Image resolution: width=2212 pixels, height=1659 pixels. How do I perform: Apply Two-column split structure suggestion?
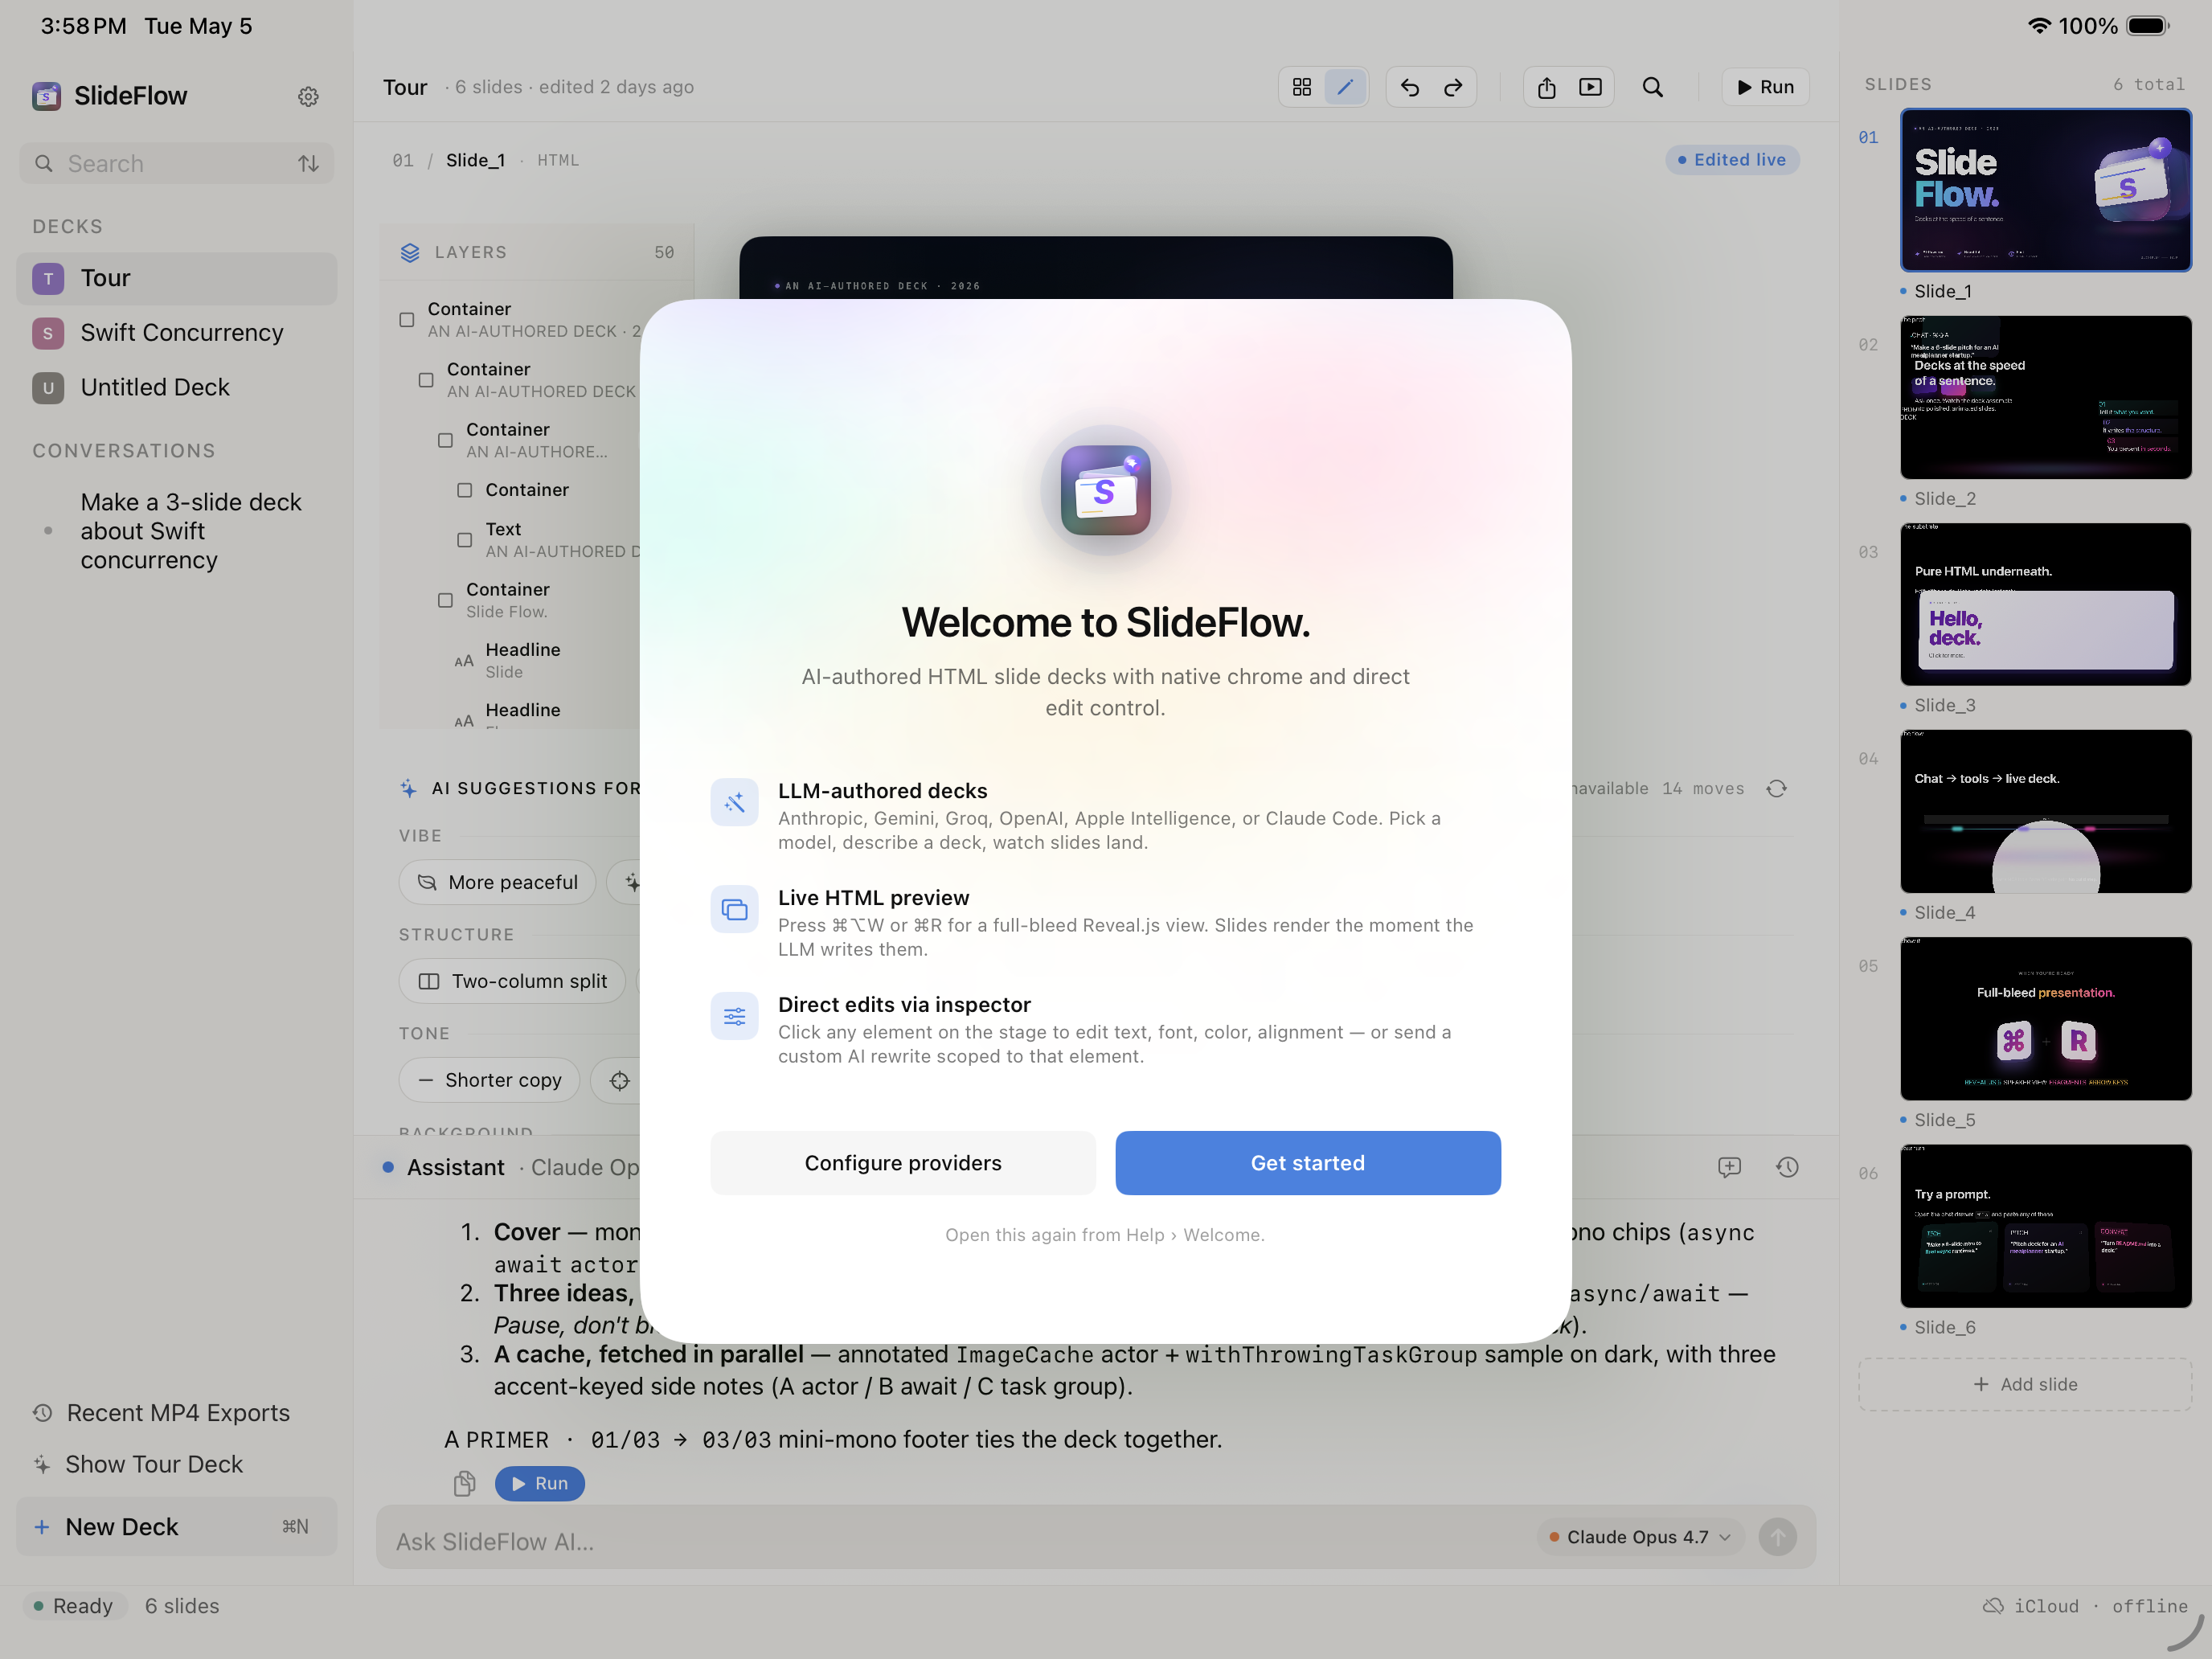click(x=512, y=982)
